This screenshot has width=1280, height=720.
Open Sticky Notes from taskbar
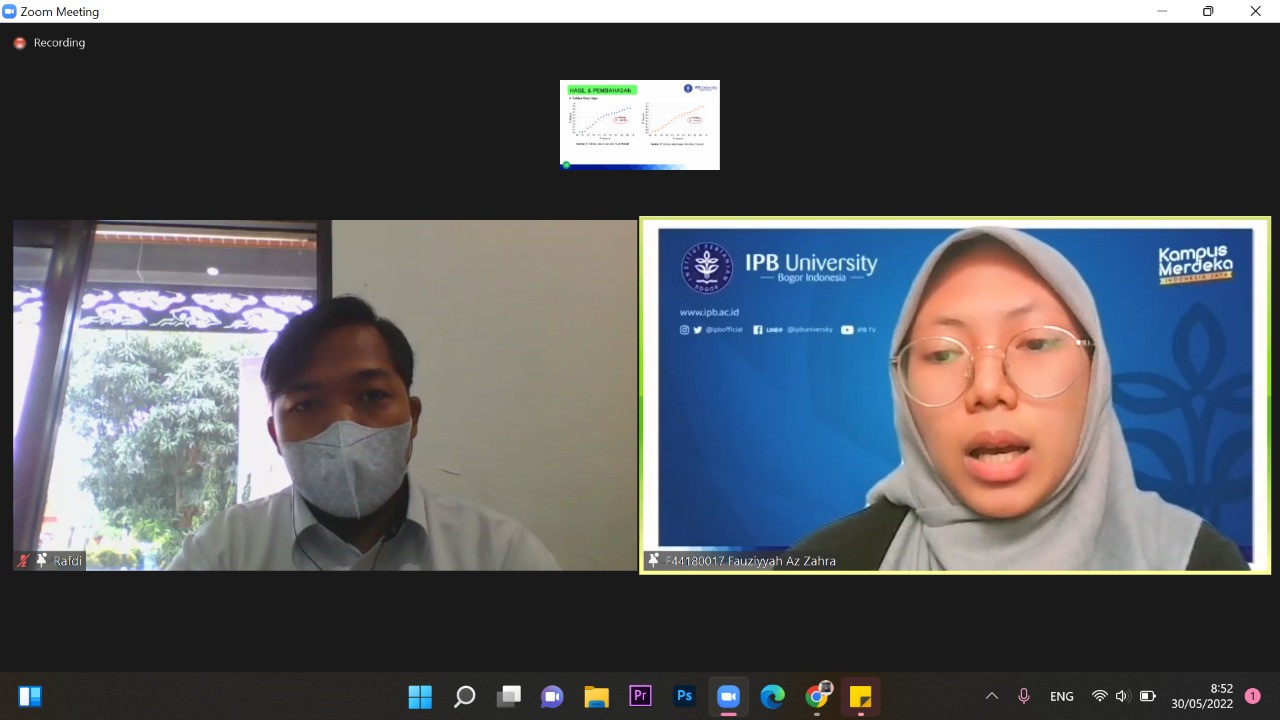(x=860, y=696)
